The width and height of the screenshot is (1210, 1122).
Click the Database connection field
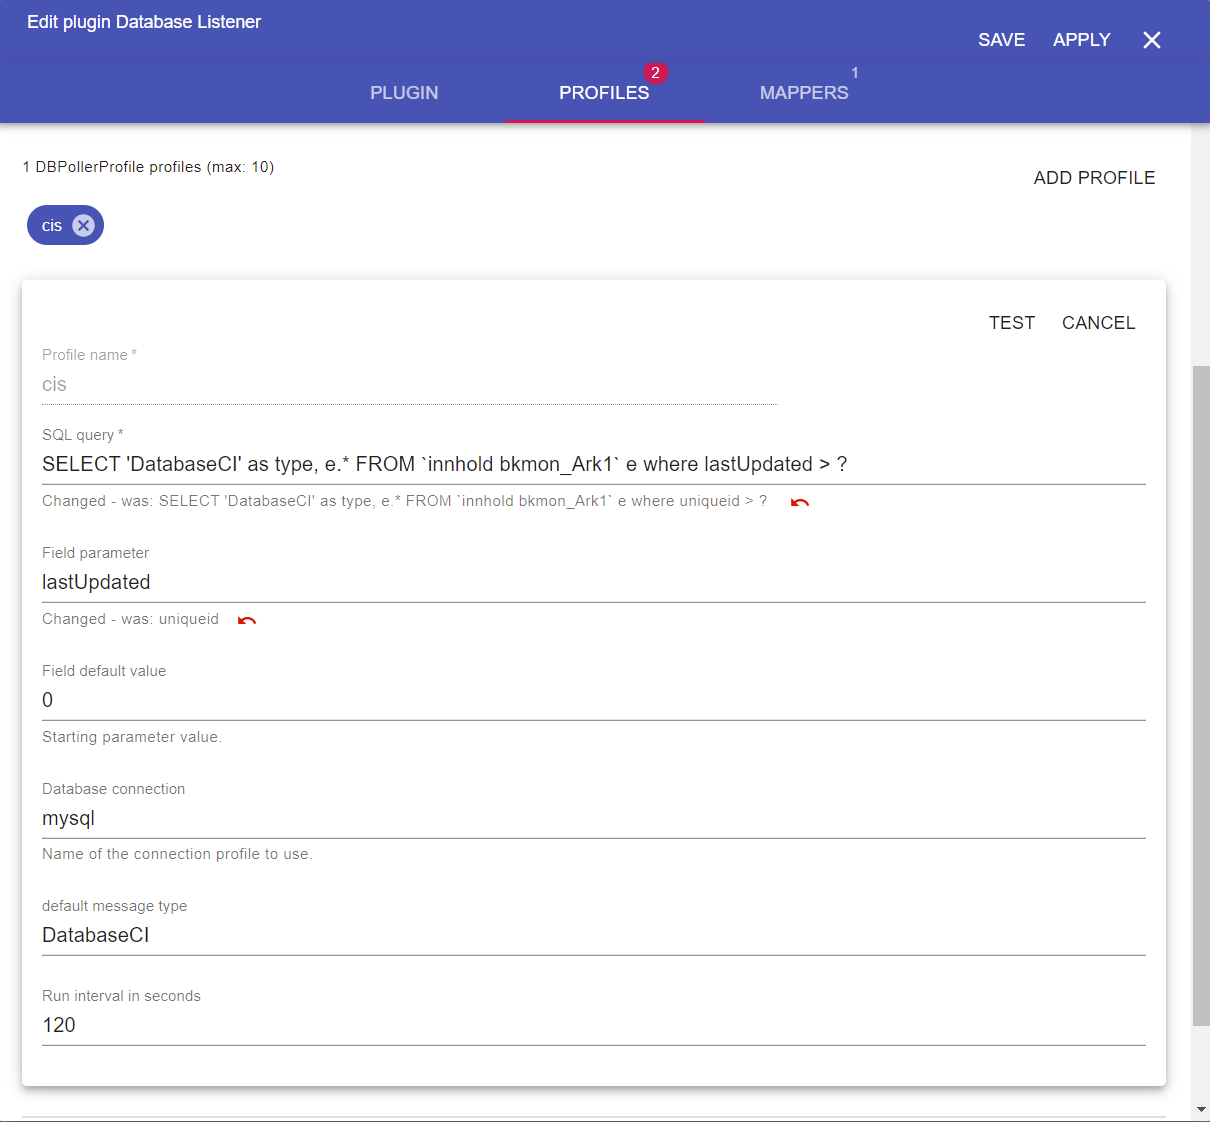(x=592, y=819)
